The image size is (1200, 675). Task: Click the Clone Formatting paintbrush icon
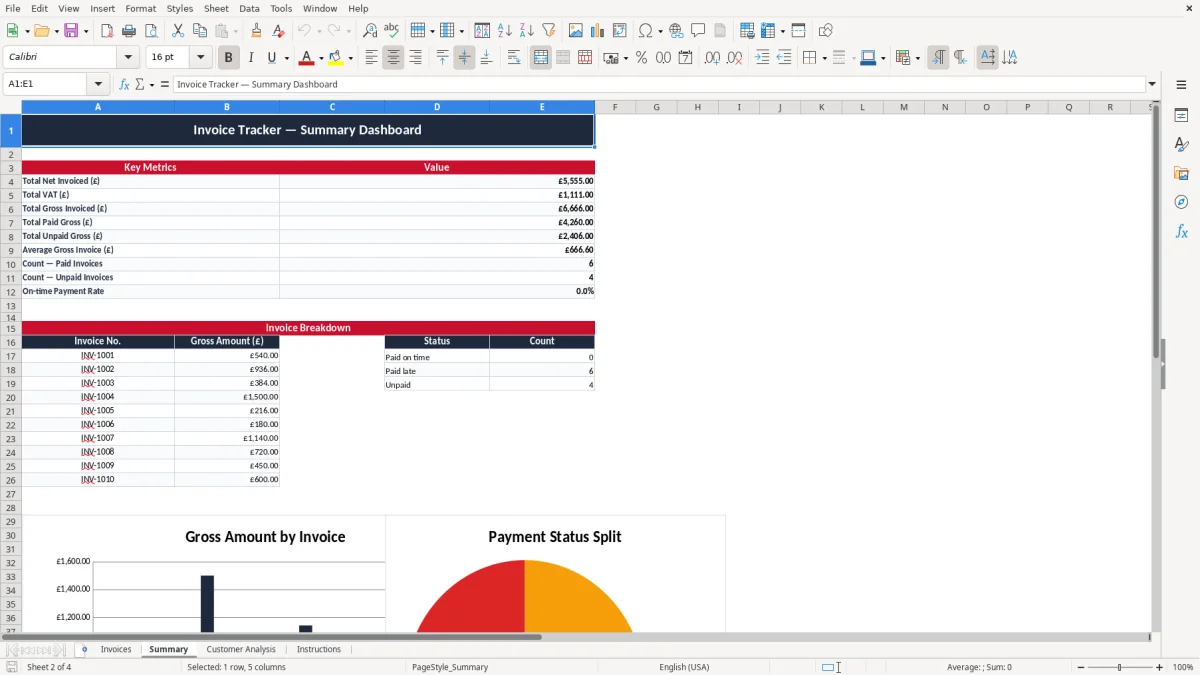[256, 31]
